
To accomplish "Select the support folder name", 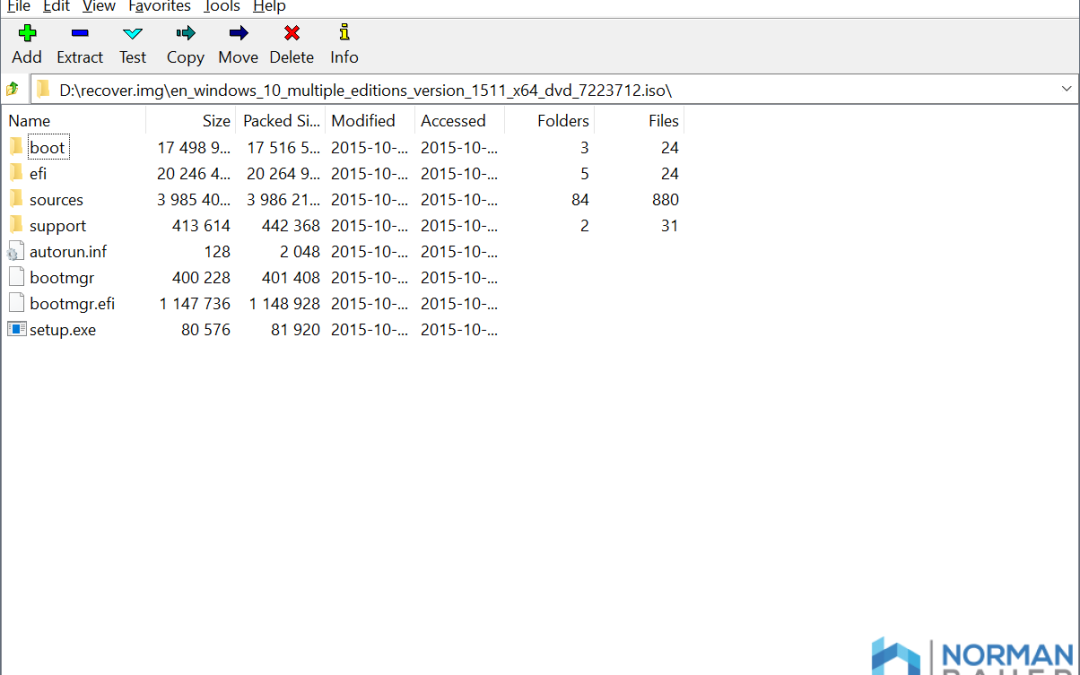I will pyautogui.click(x=57, y=226).
